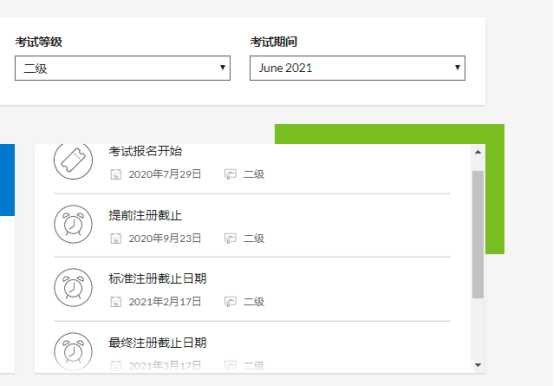The image size is (554, 386).
Task: Select the 标准注册截止日期 event title
Action: [158, 279]
